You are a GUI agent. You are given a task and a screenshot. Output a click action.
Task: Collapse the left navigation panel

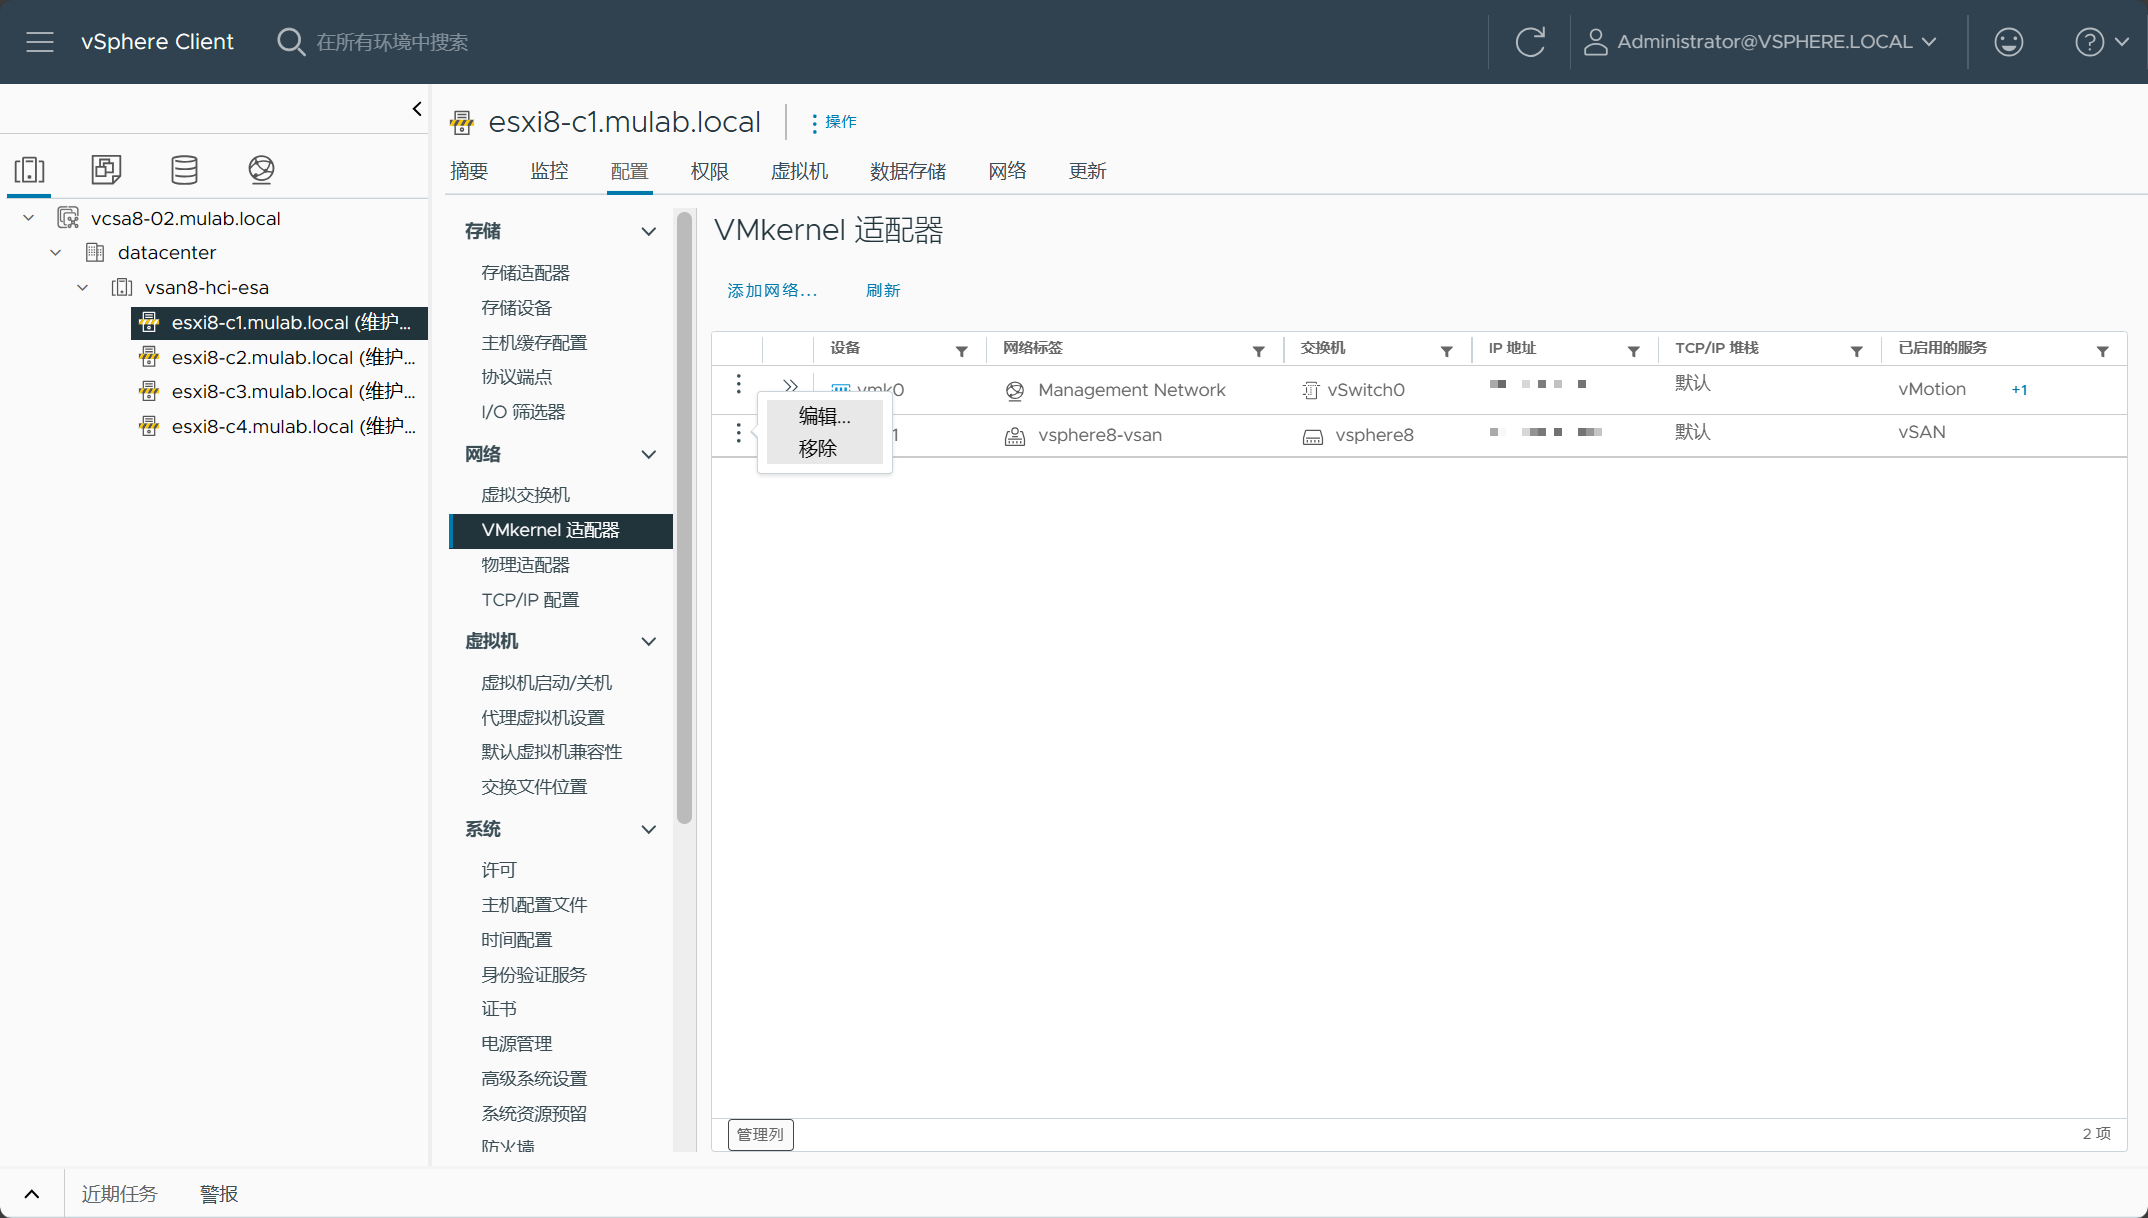coord(417,109)
